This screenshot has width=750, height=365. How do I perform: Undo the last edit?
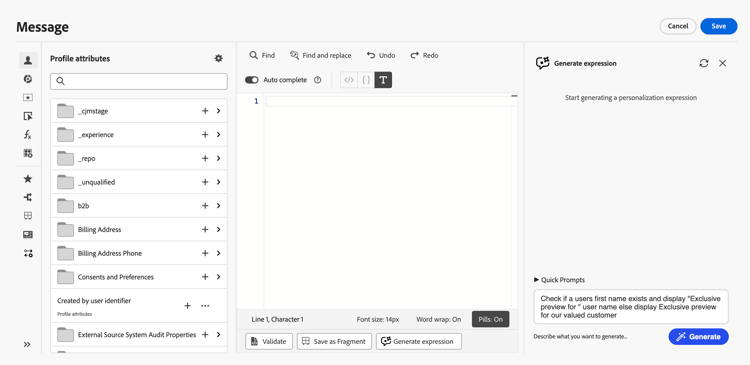381,55
